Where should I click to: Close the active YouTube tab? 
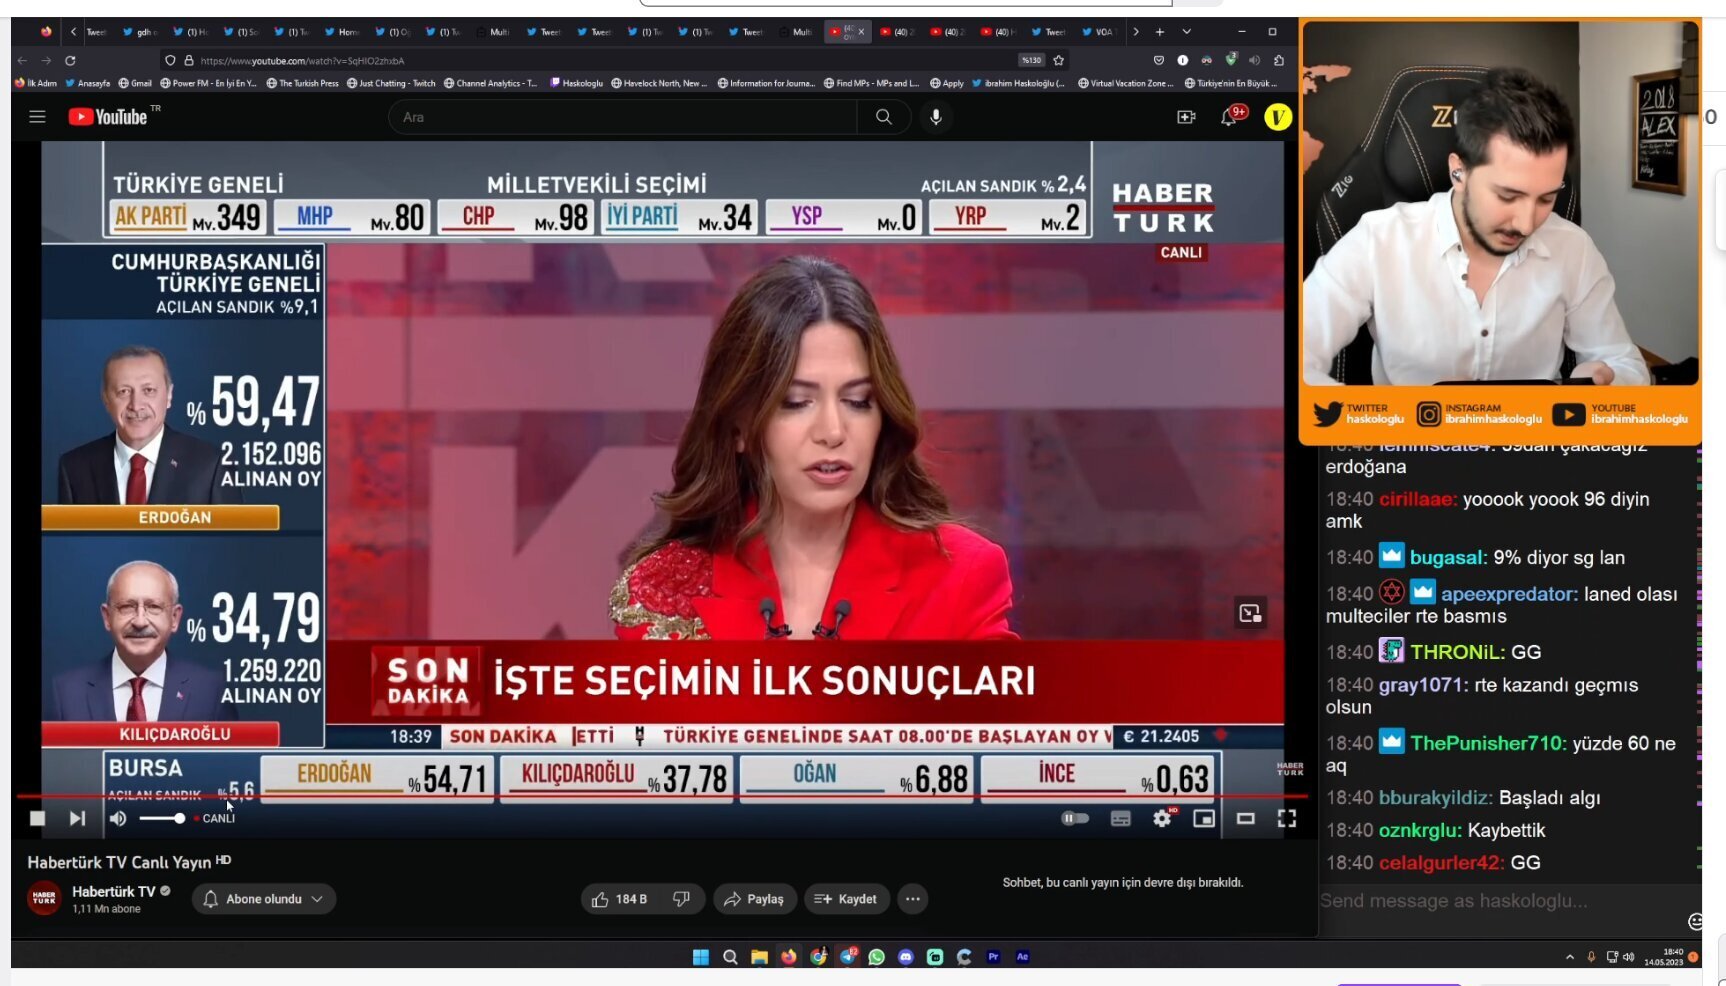point(861,32)
